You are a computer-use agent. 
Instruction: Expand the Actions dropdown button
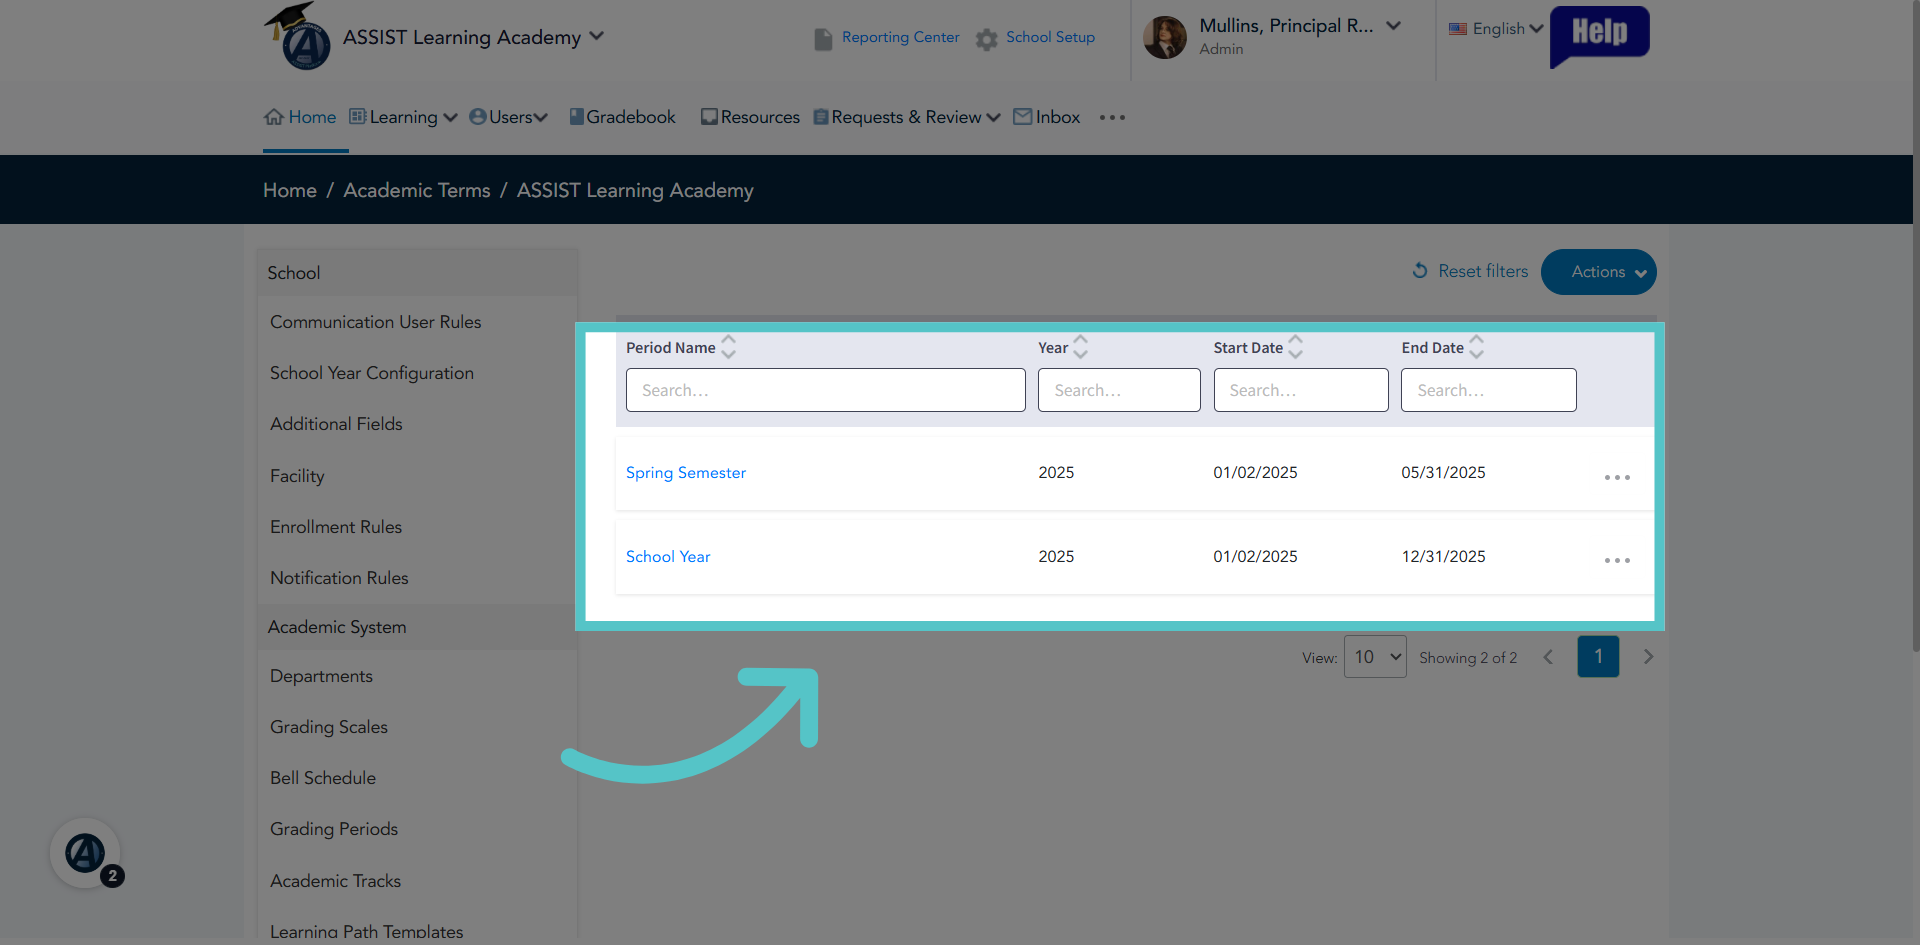[1598, 272]
